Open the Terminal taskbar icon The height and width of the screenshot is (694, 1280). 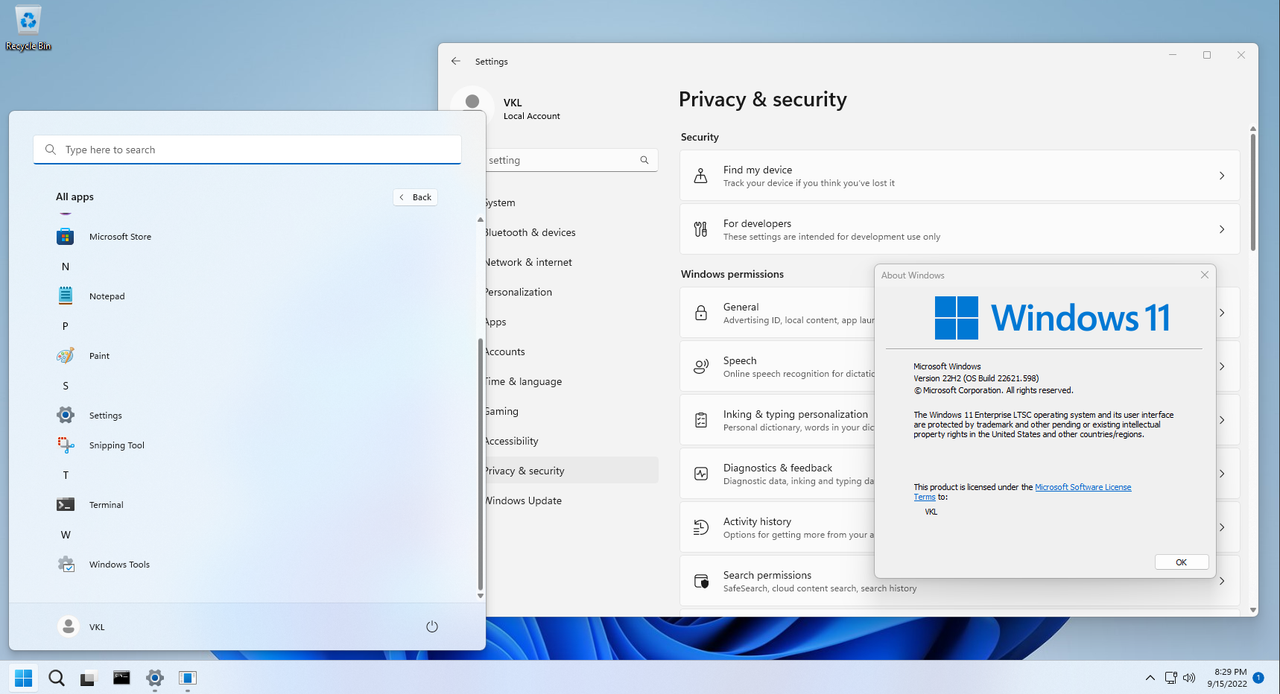point(121,678)
